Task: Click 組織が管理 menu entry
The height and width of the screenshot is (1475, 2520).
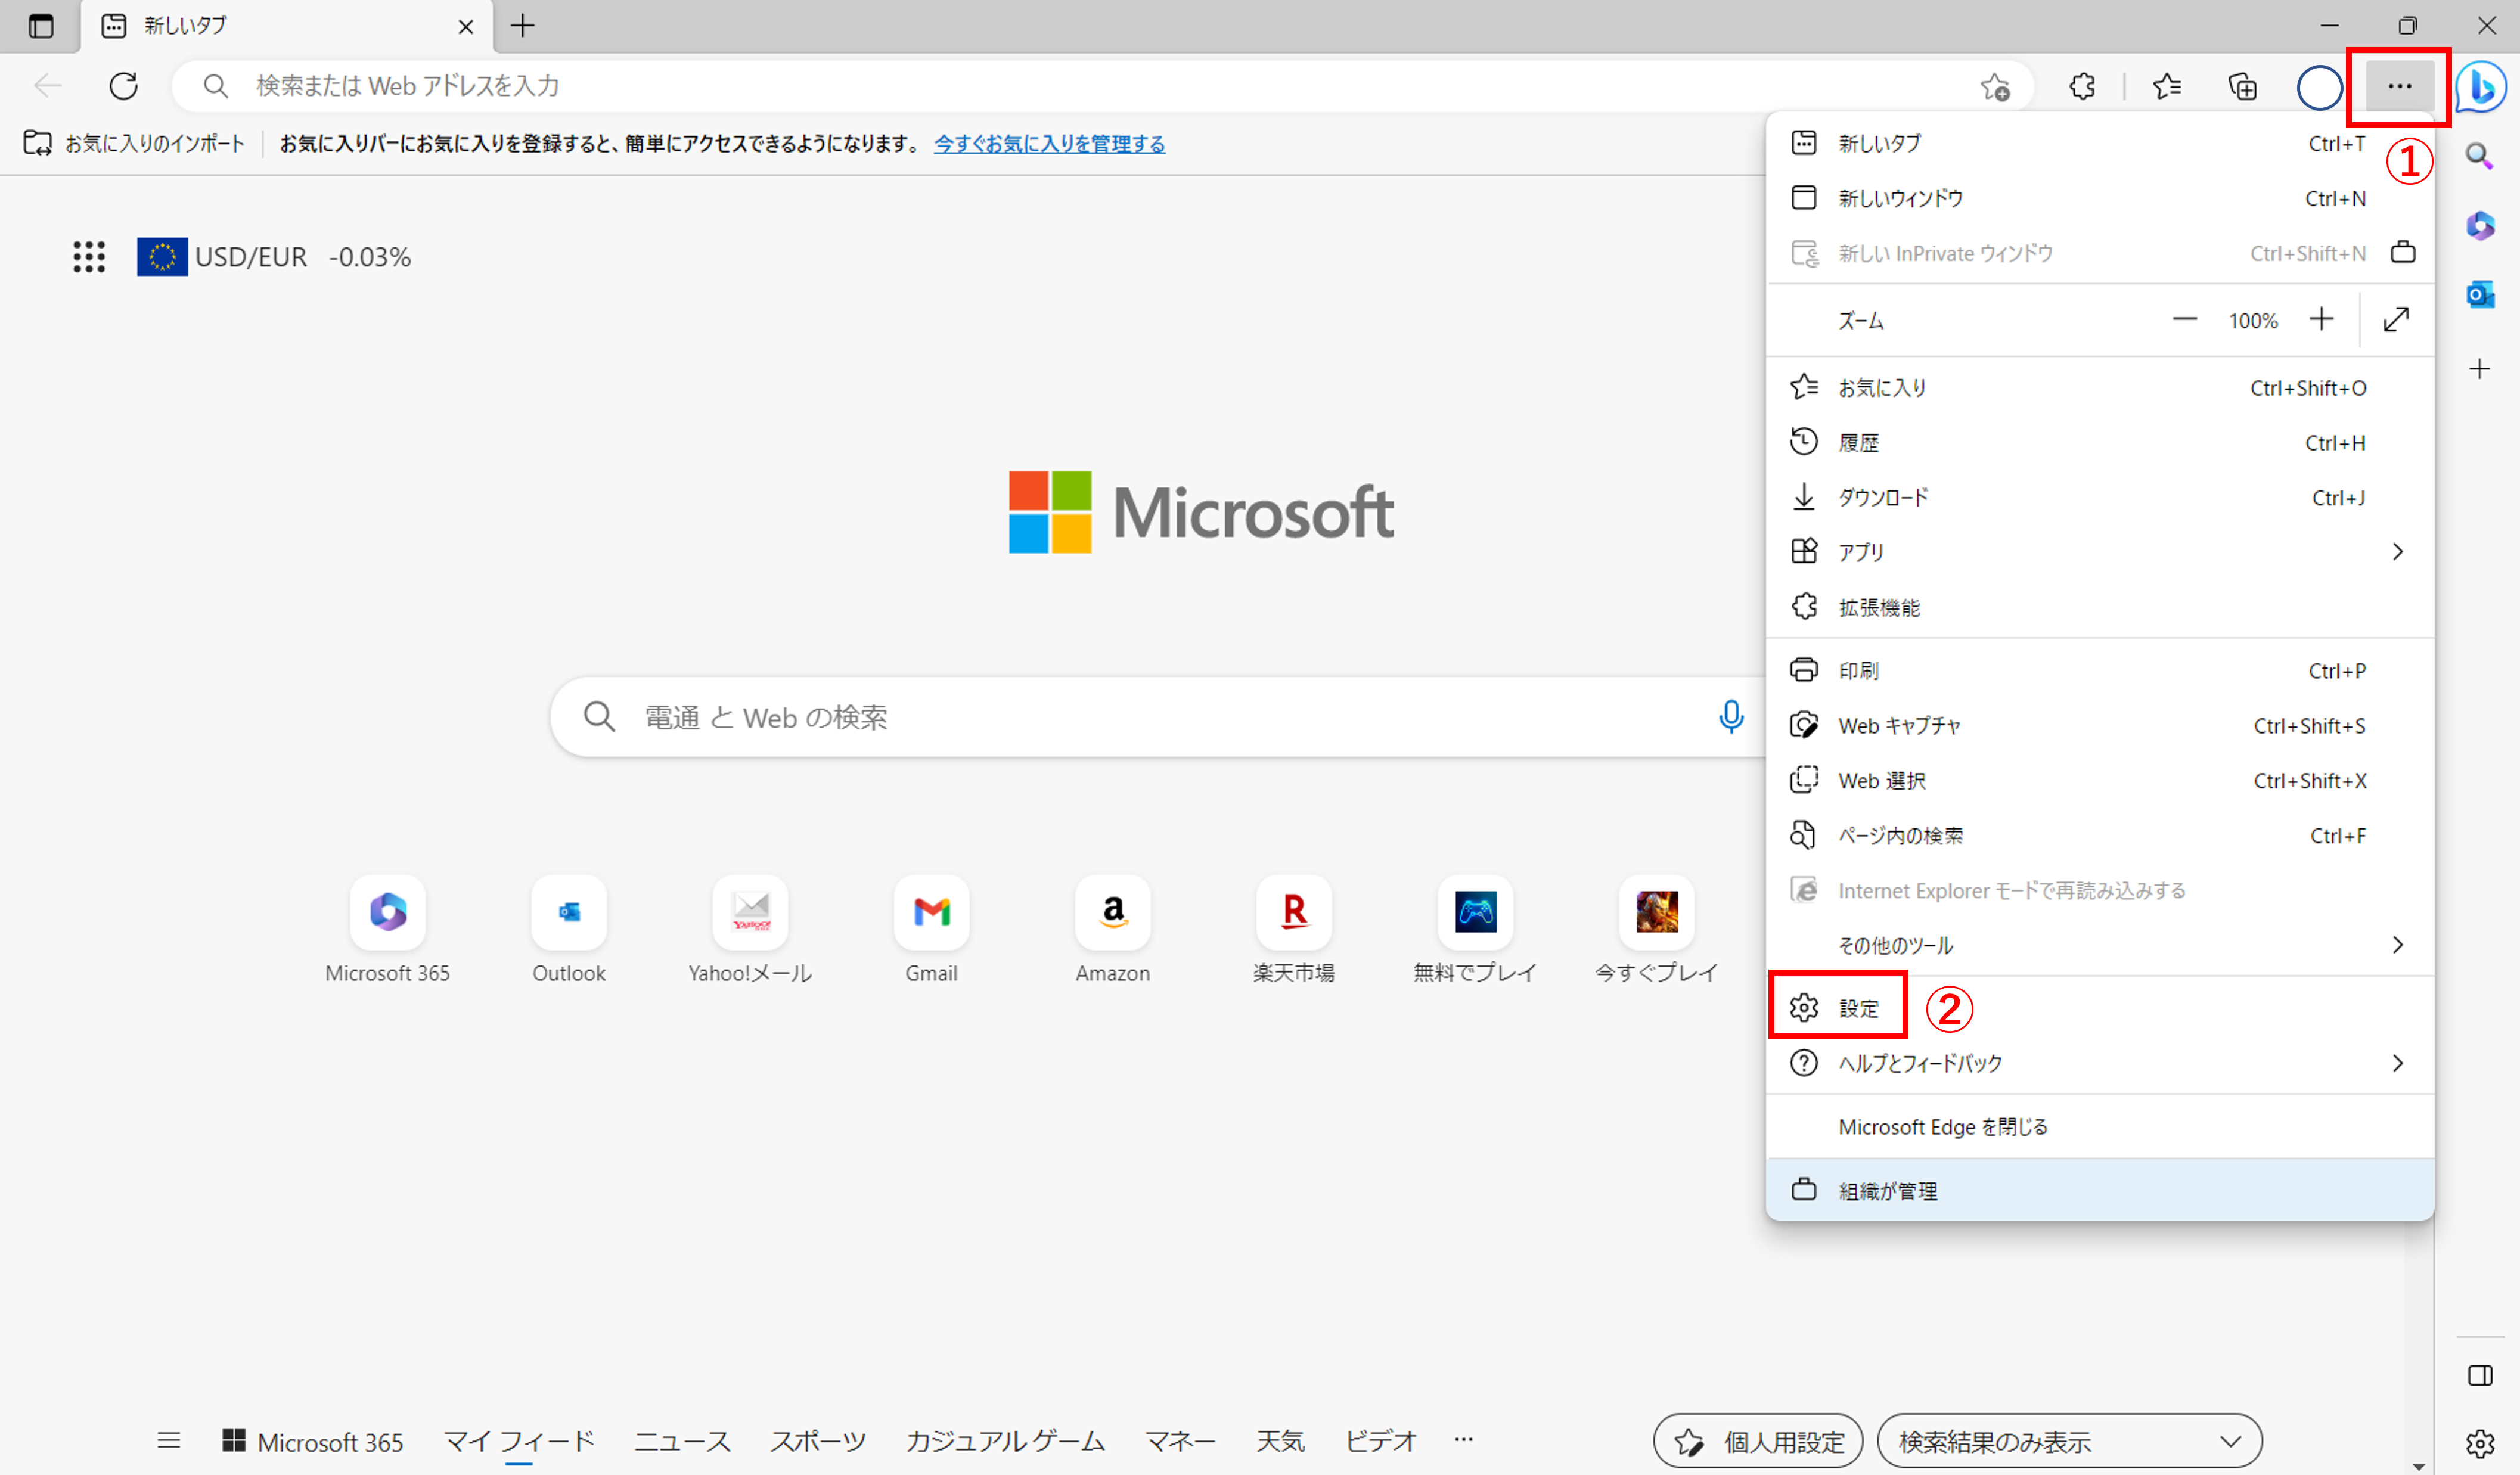Action: tap(2099, 1190)
